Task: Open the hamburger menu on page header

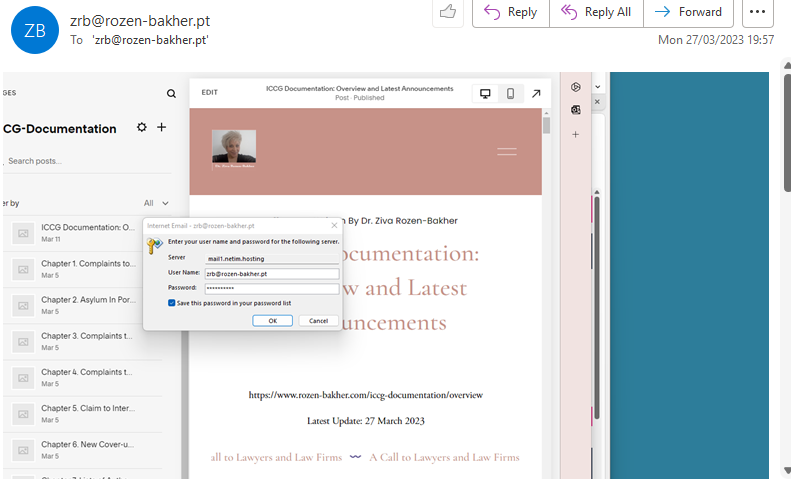Action: pos(506,151)
